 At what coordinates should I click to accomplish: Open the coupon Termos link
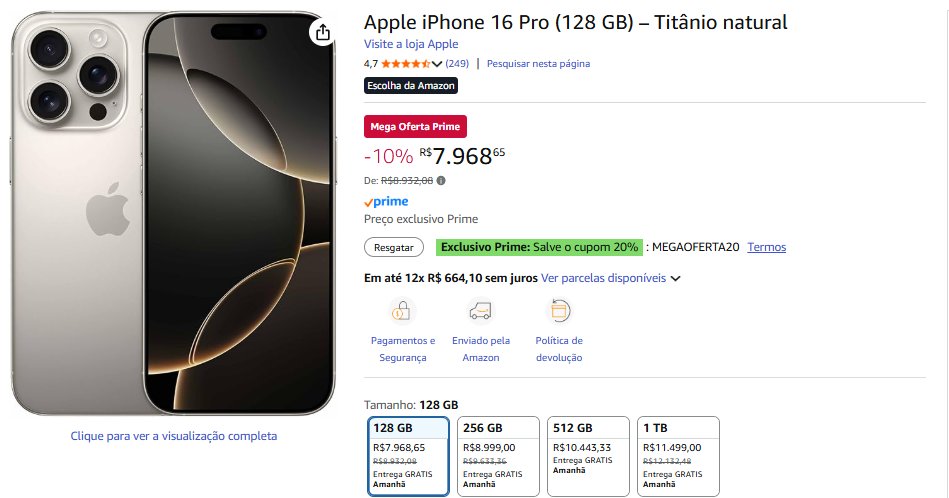point(766,247)
